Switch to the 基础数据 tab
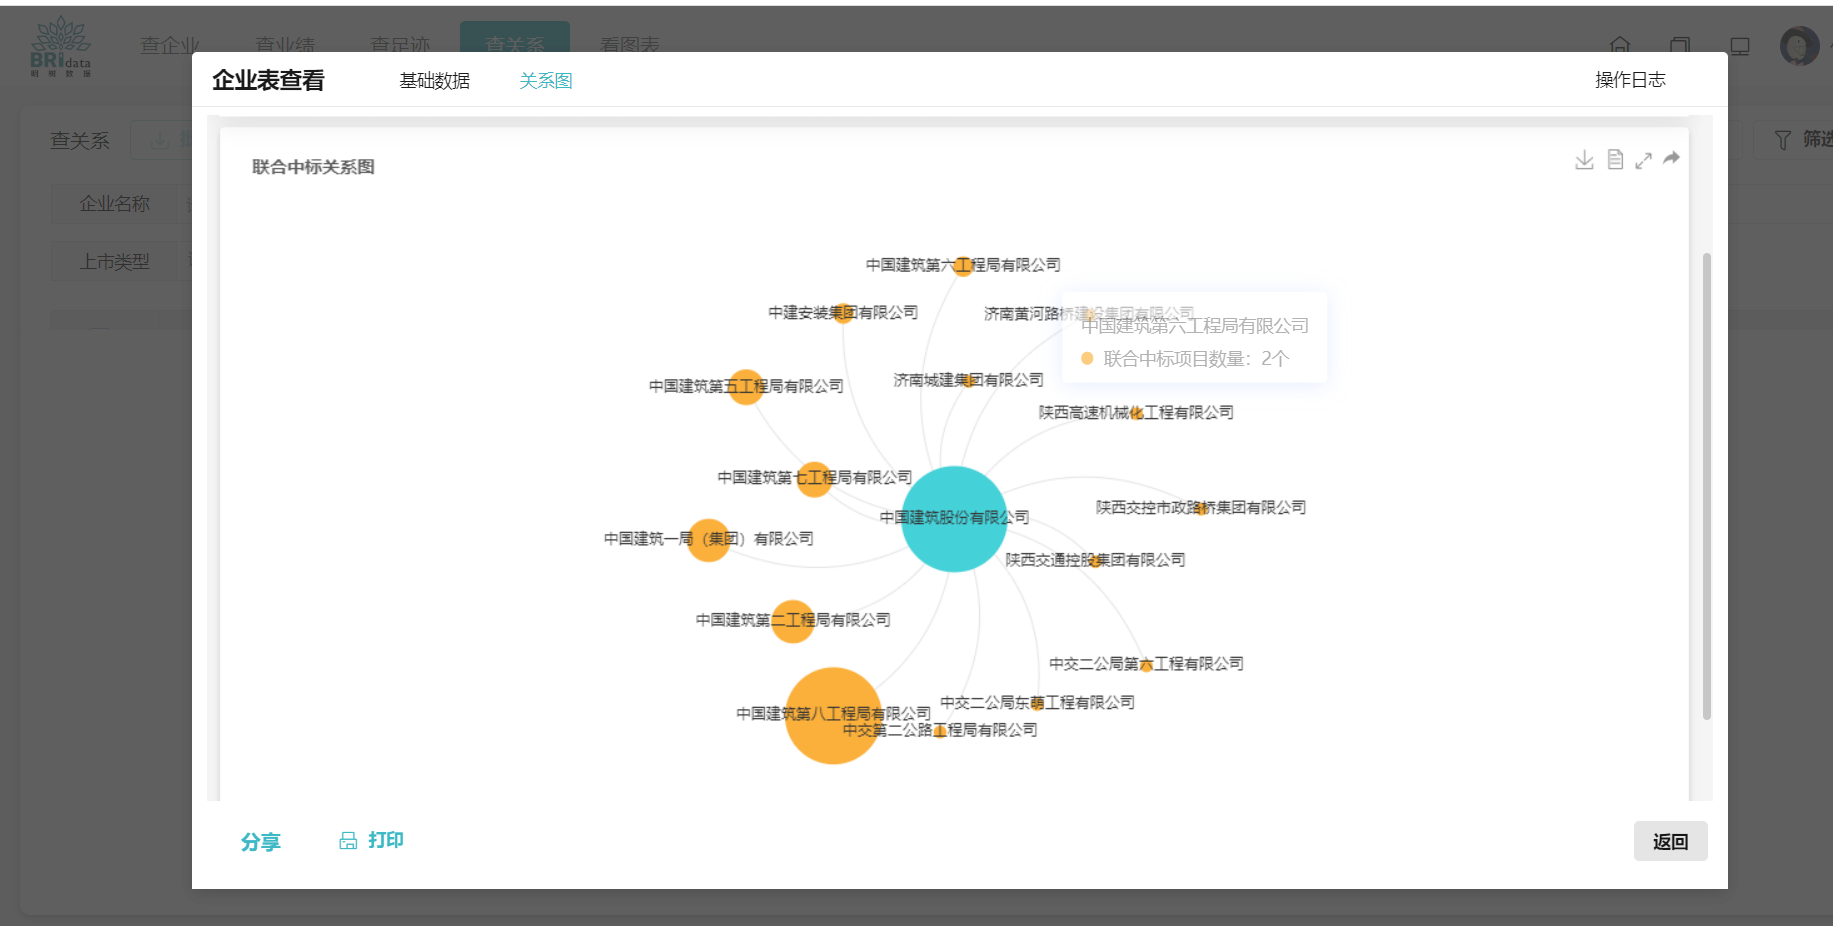The image size is (1833, 926). coord(434,81)
